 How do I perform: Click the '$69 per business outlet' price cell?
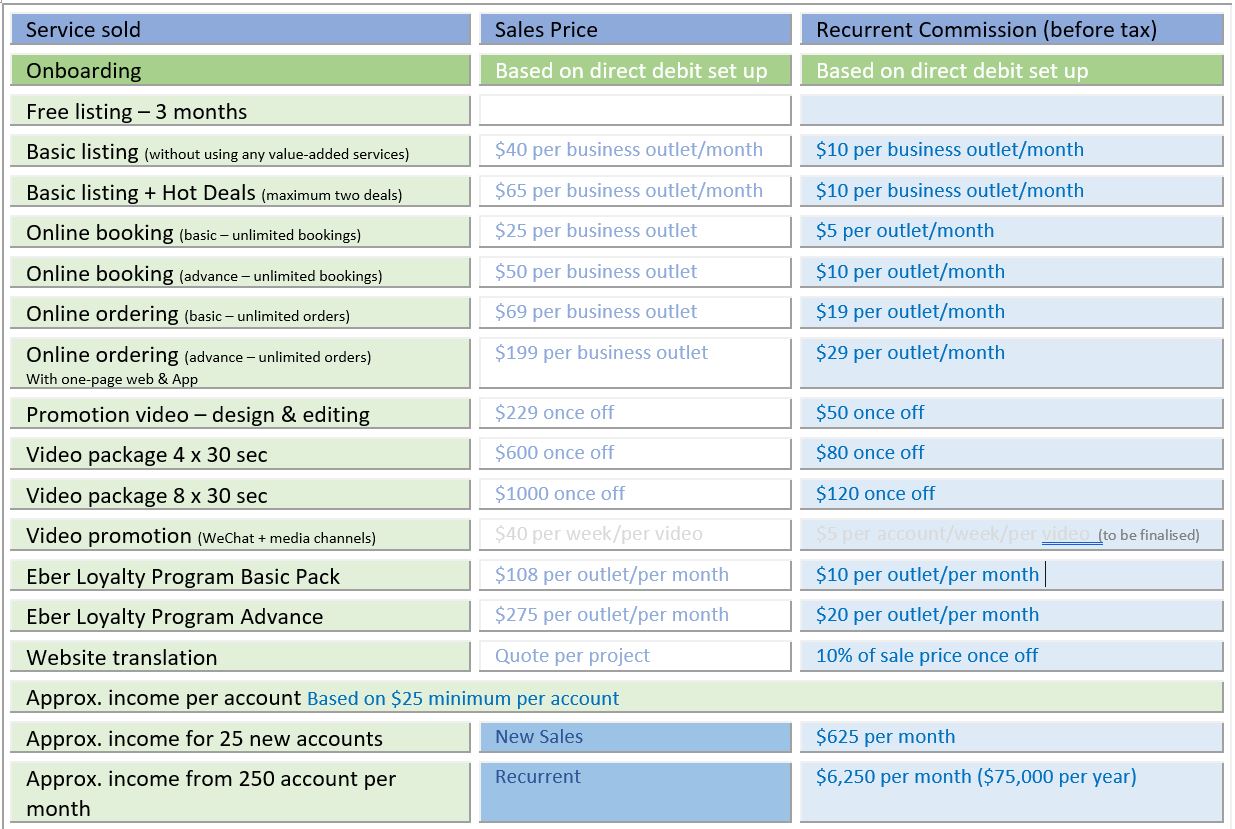point(596,312)
